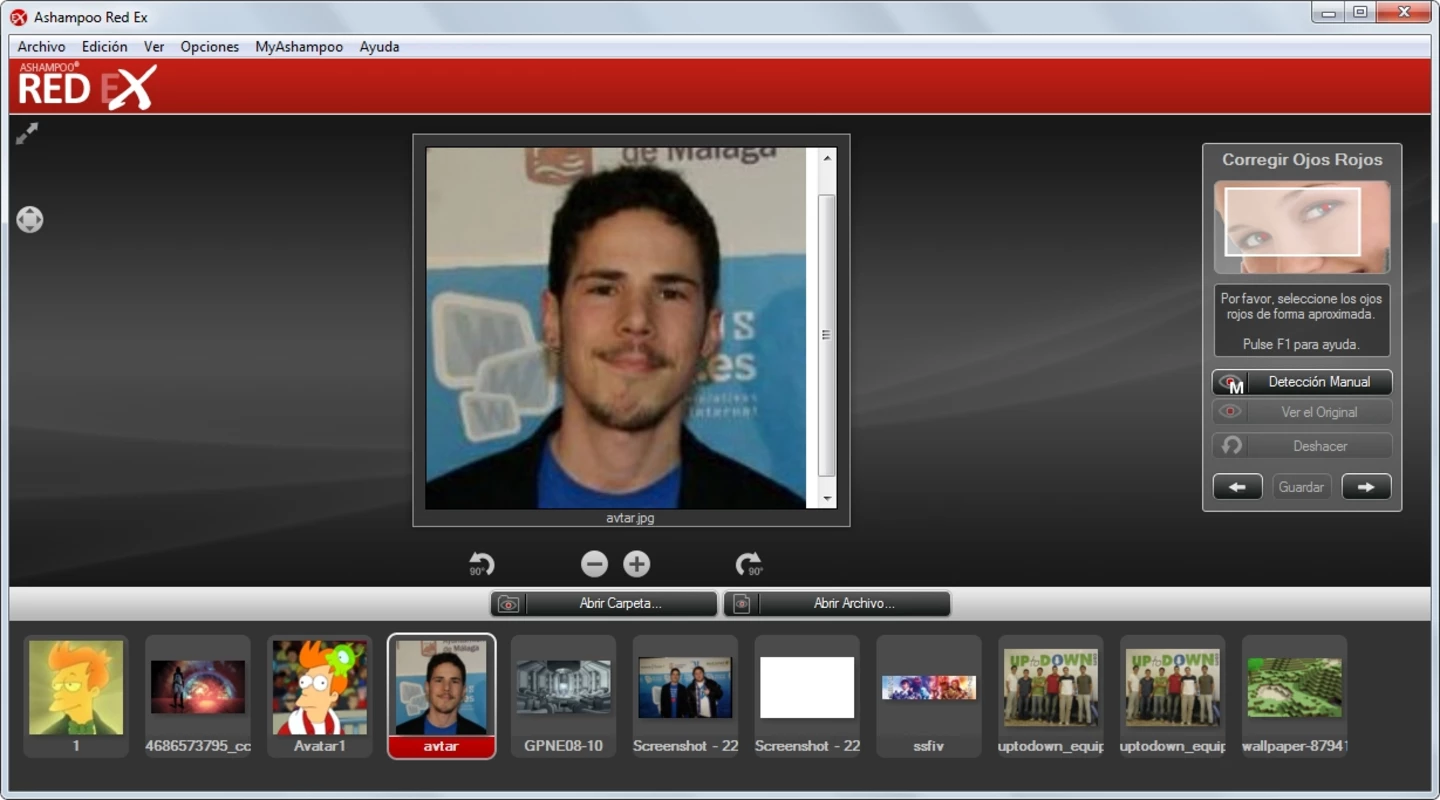Open the Ayuda menu
The width and height of the screenshot is (1440, 800).
click(379, 47)
